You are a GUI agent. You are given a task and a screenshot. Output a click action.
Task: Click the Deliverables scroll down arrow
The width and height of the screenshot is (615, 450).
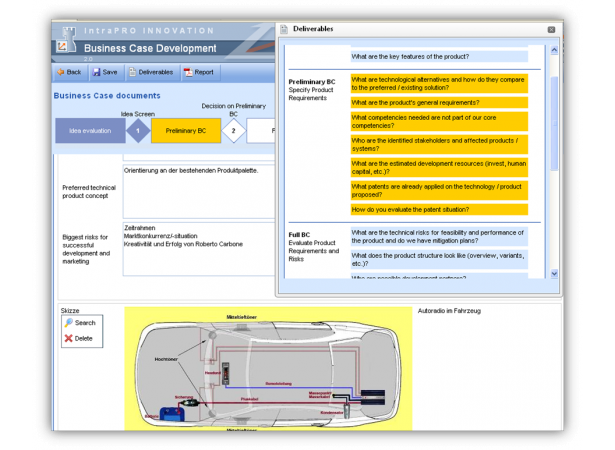[554, 273]
